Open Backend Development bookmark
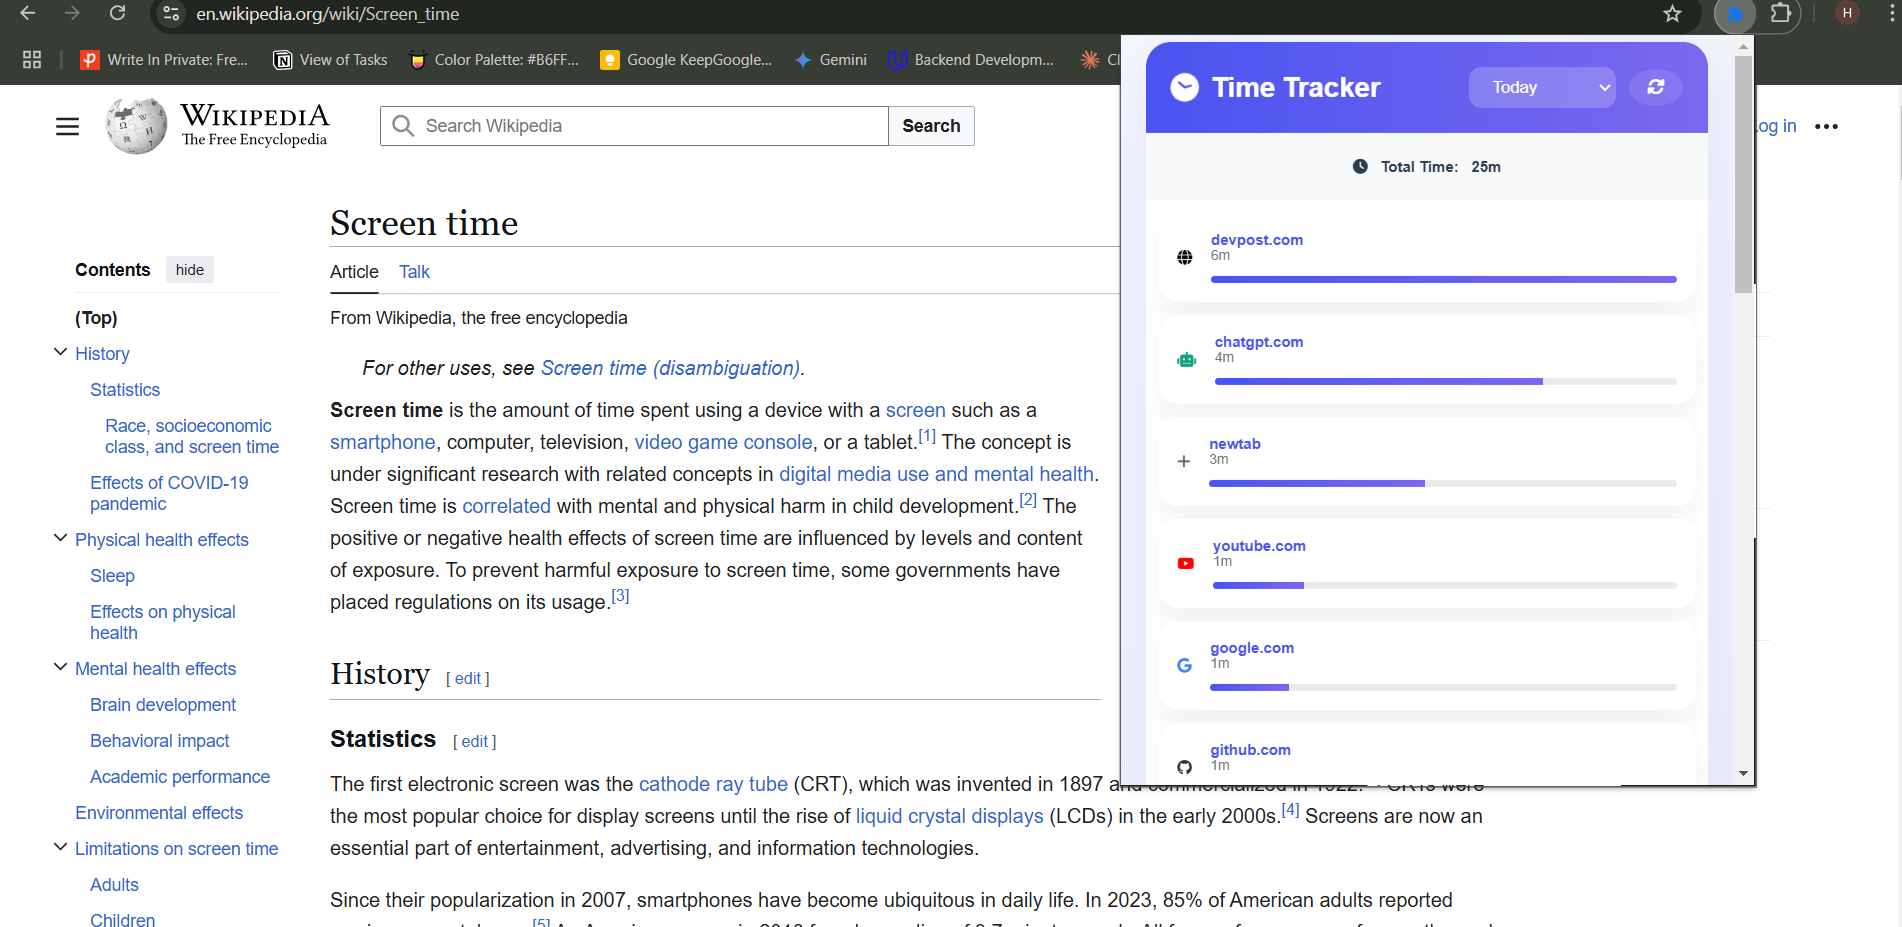1902x927 pixels. click(x=971, y=60)
